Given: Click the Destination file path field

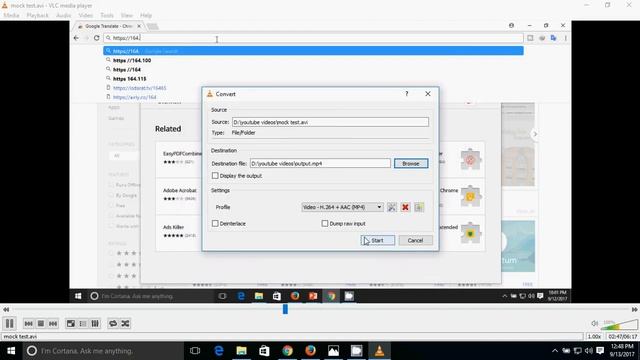Looking at the screenshot, I should point(320,163).
